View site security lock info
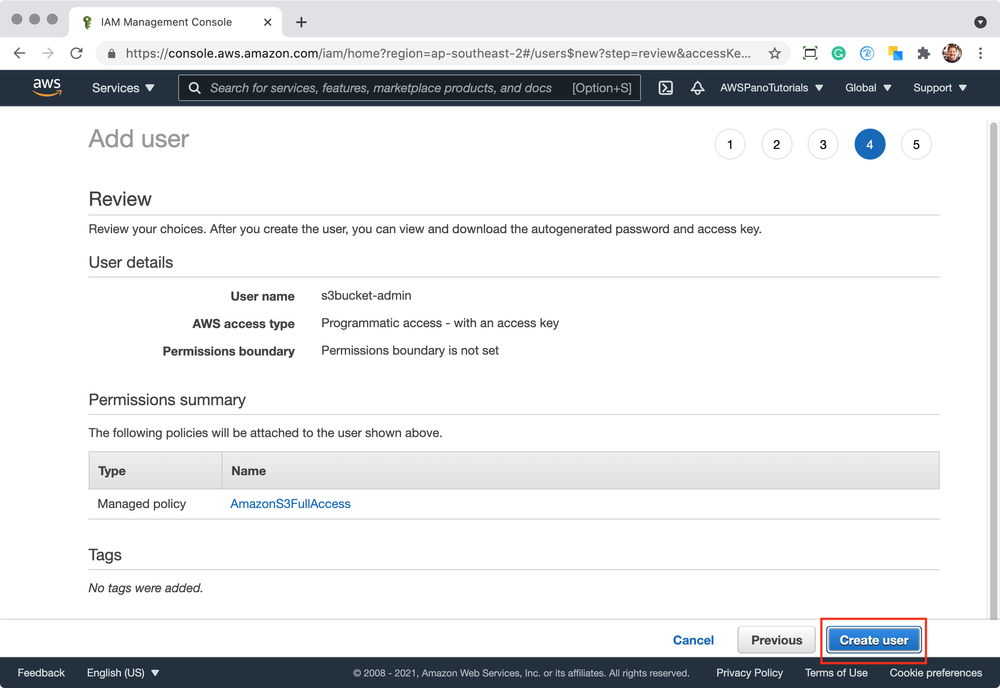The height and width of the screenshot is (688, 1000). pos(111,54)
